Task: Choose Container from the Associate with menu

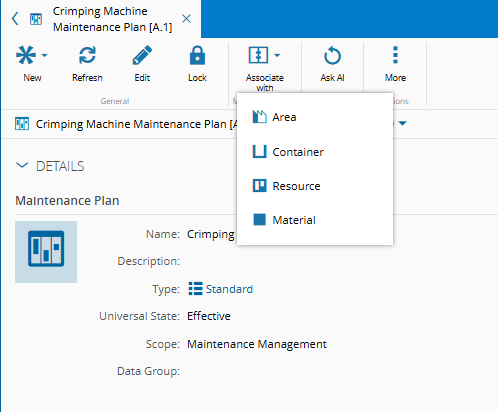Action: coord(315,152)
